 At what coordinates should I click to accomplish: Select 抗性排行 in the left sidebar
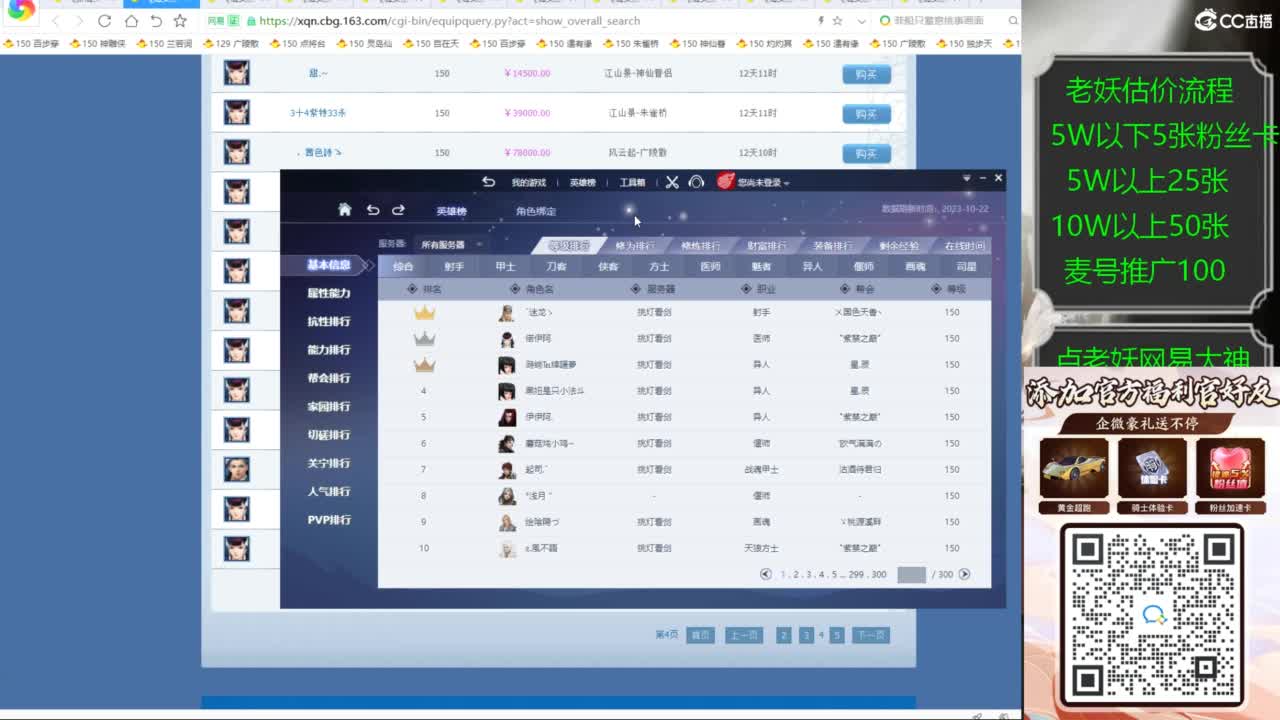pyautogui.click(x=329, y=322)
